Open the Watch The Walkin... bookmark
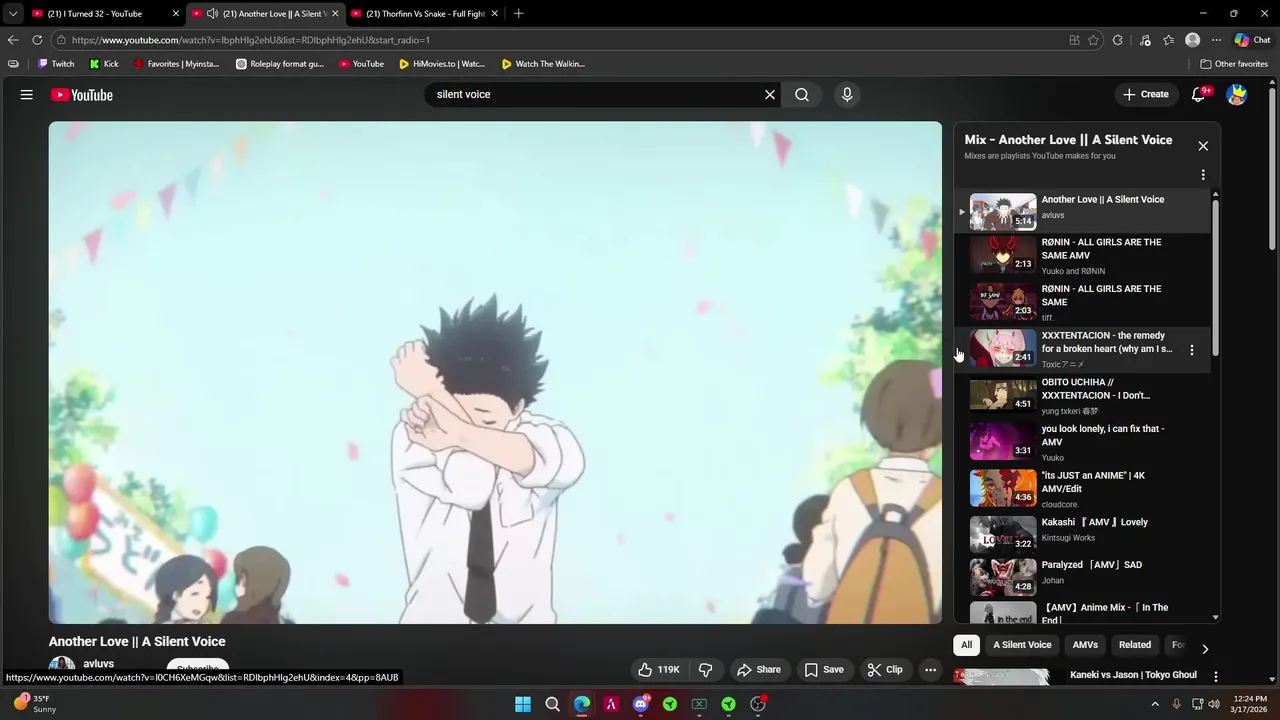This screenshot has width=1280, height=720. coord(544,64)
